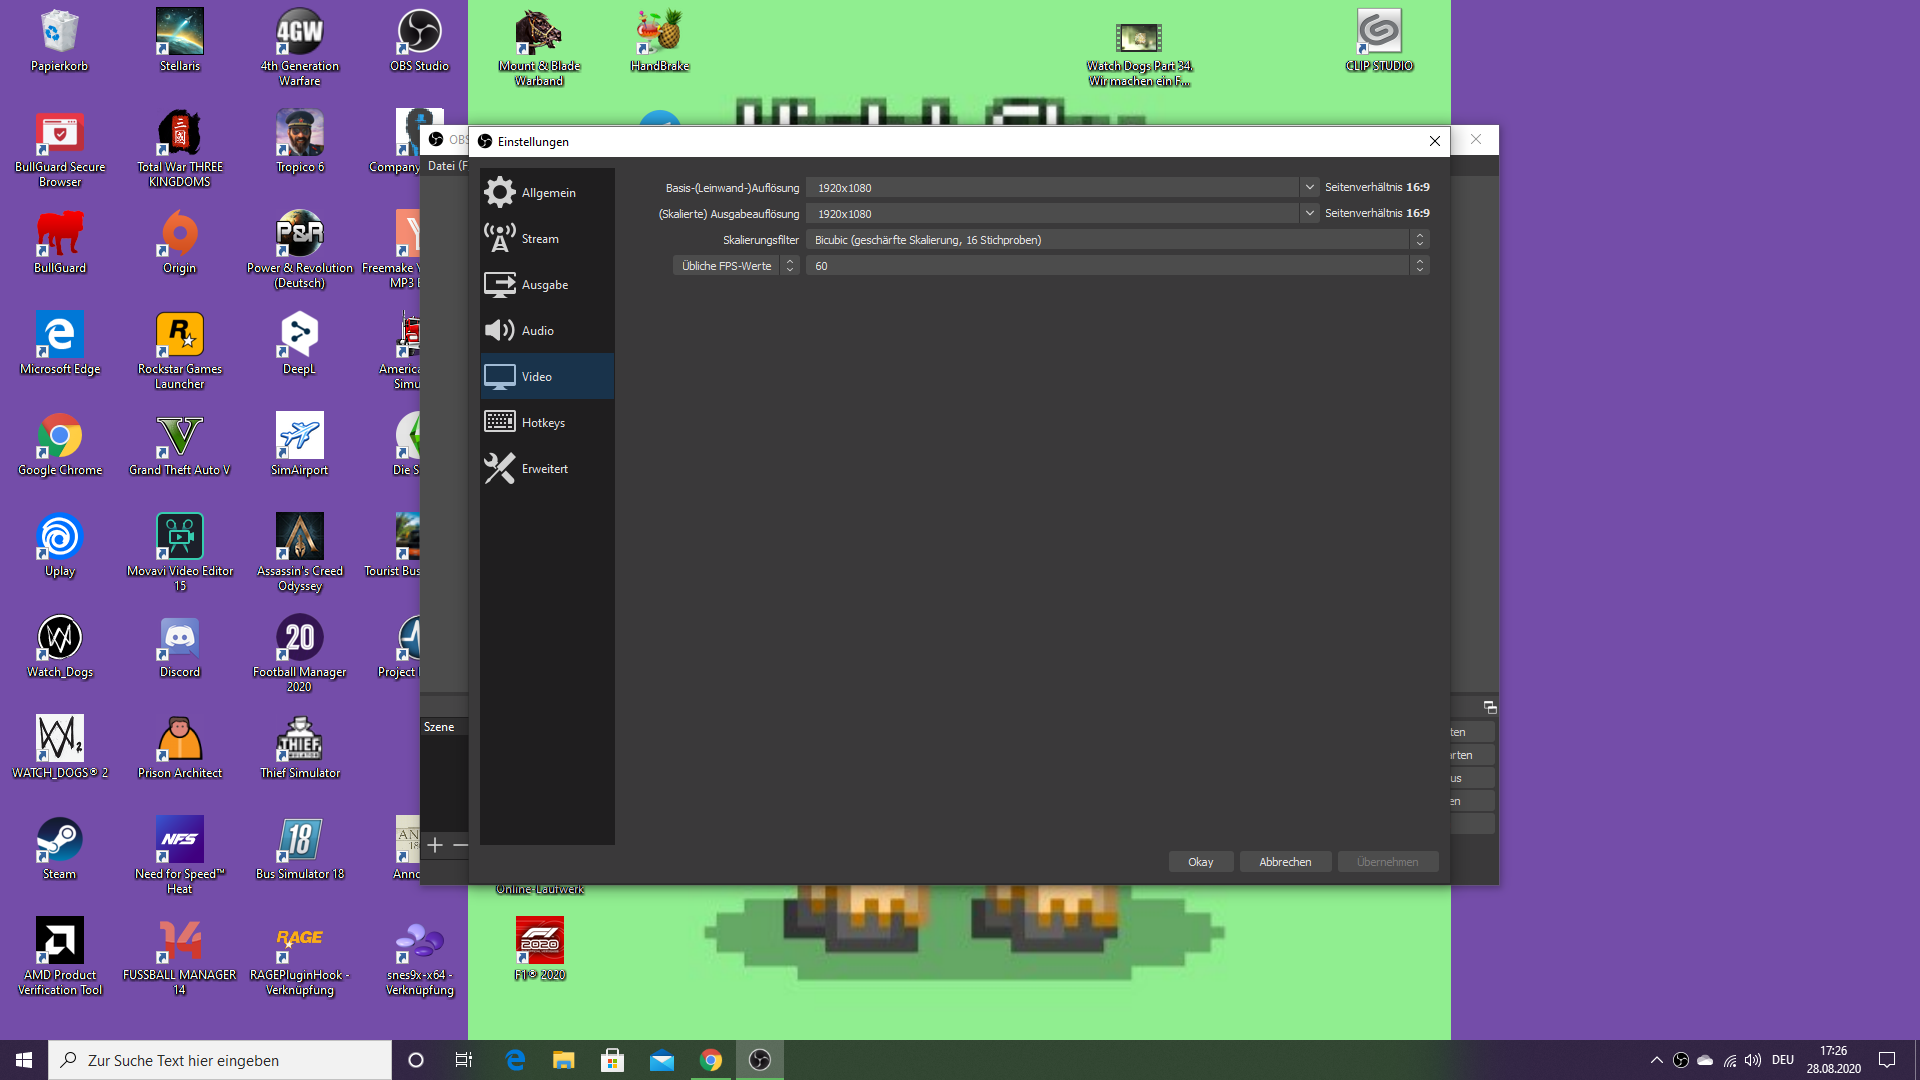Expand (Skalierte) Ausgabeauflösung dropdown arrow

1309,213
